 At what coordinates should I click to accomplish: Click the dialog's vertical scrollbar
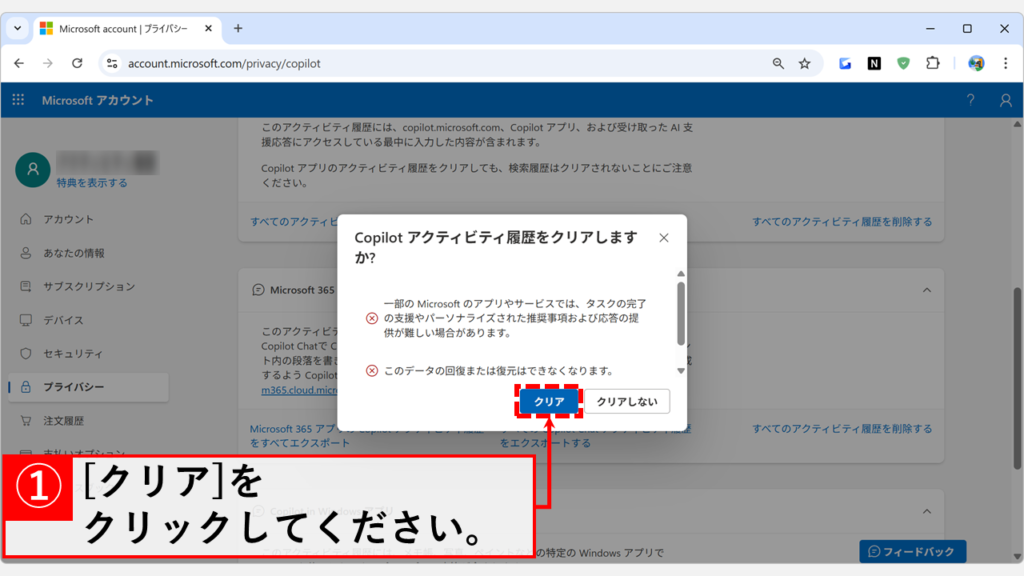(681, 312)
